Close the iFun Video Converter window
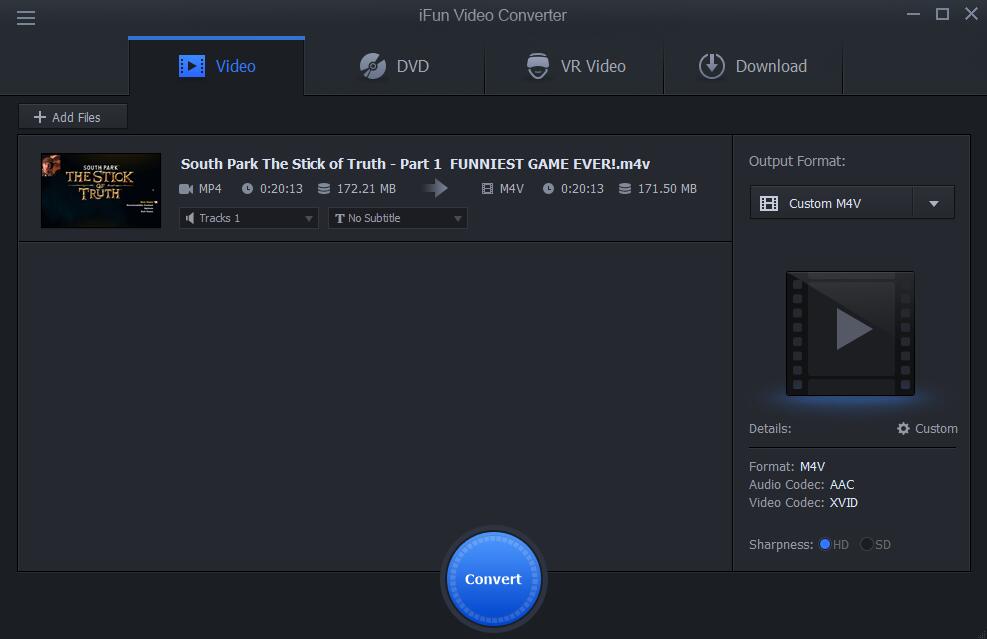The height and width of the screenshot is (639, 987). coord(971,14)
